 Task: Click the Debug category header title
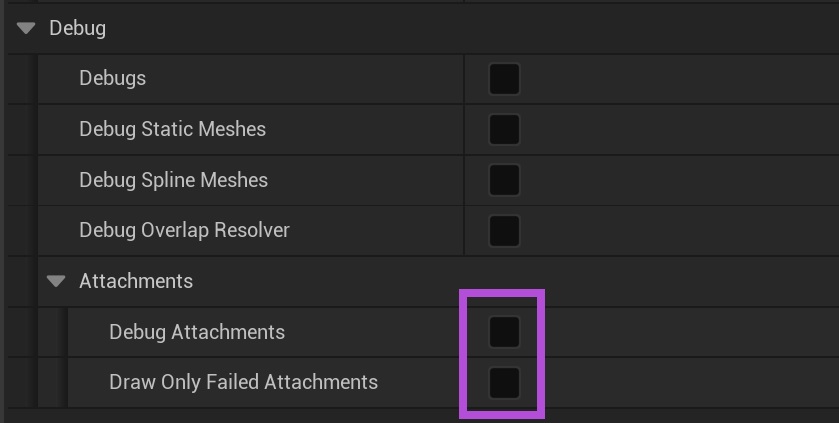tap(77, 28)
